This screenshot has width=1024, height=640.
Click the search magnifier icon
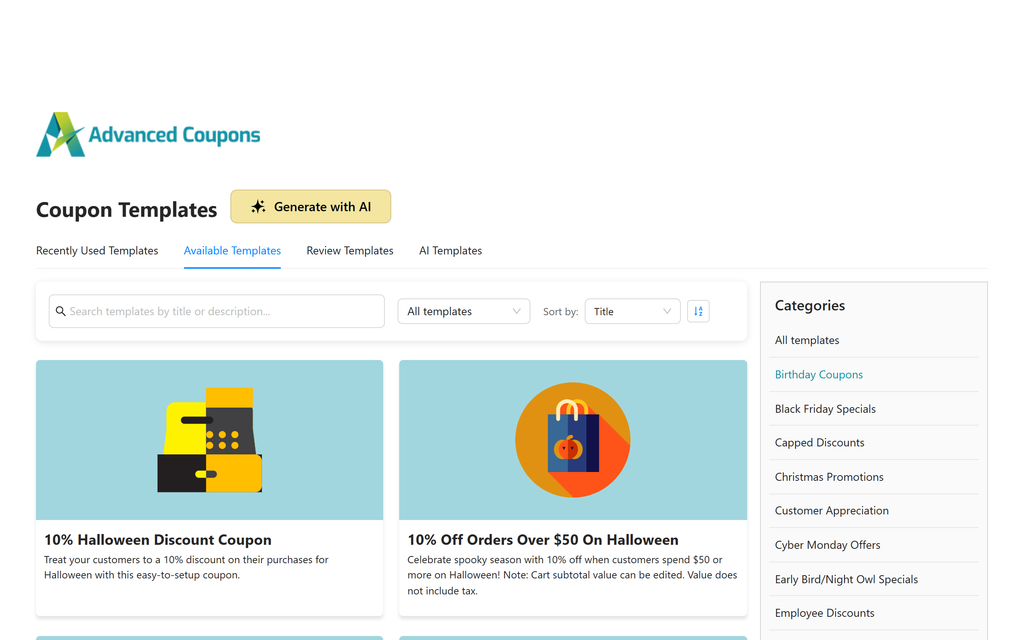pos(61,312)
